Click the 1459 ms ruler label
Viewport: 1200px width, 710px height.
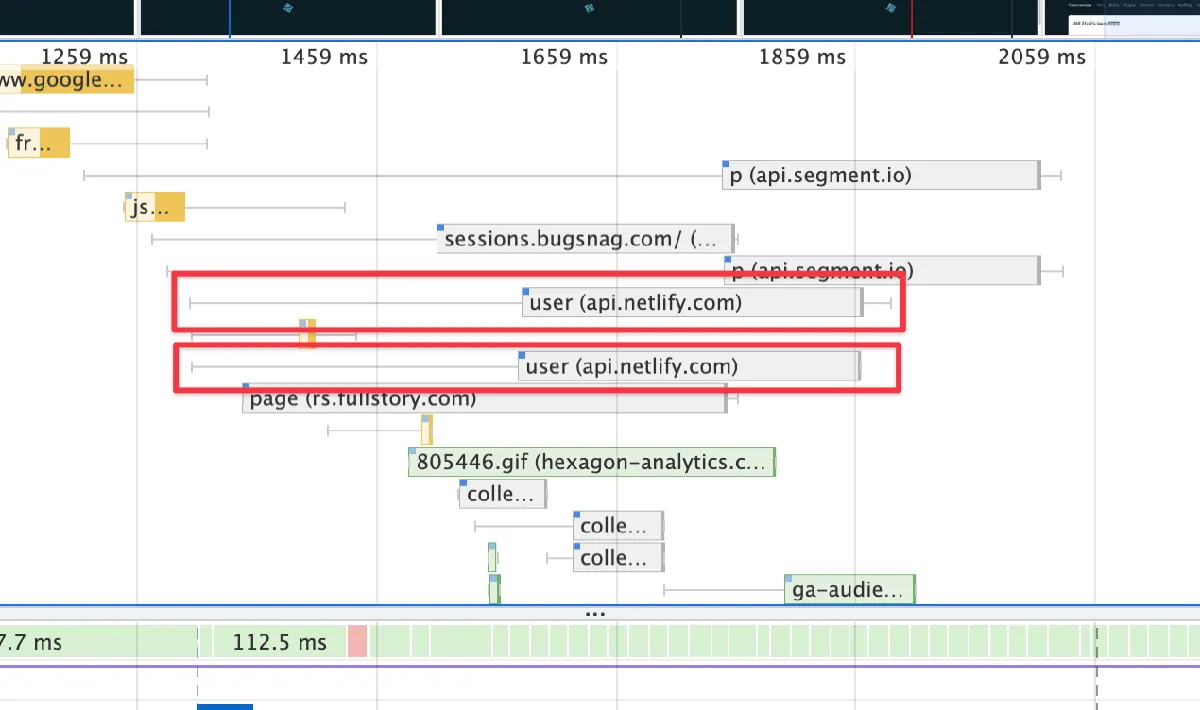324,57
